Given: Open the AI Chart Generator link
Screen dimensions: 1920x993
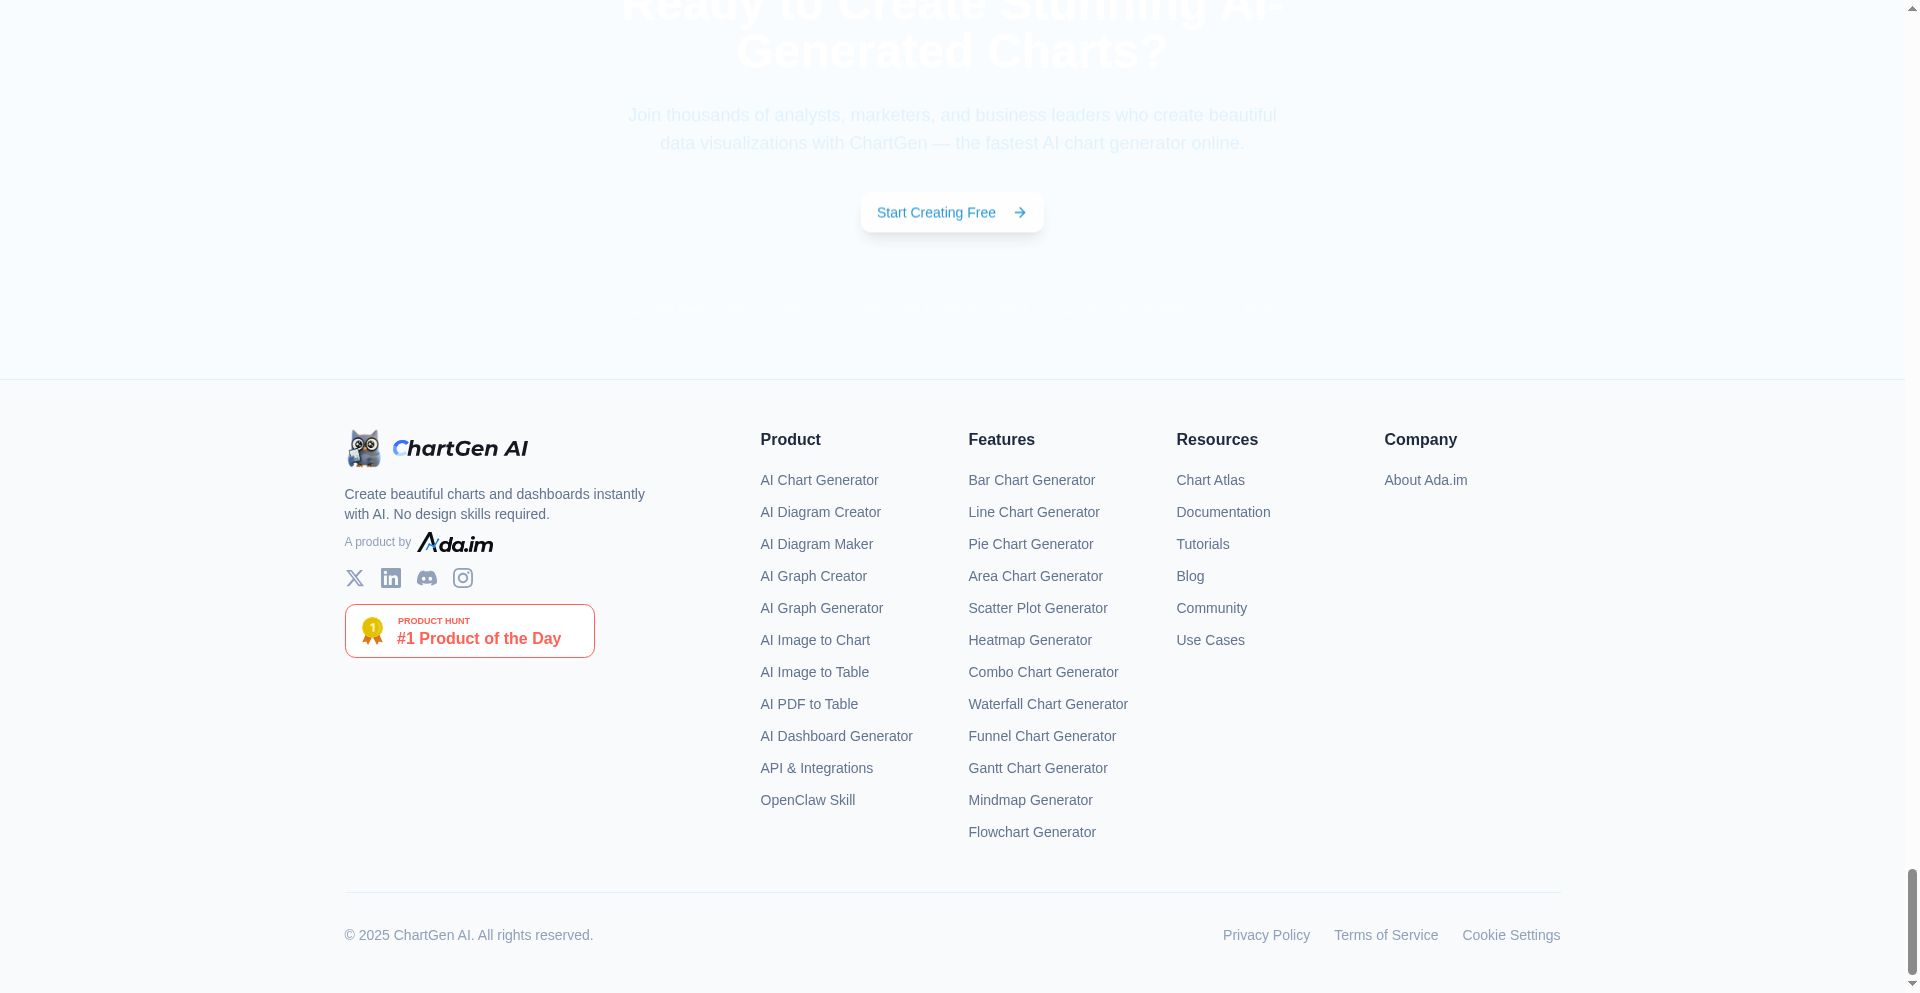Looking at the screenshot, I should pyautogui.click(x=819, y=480).
